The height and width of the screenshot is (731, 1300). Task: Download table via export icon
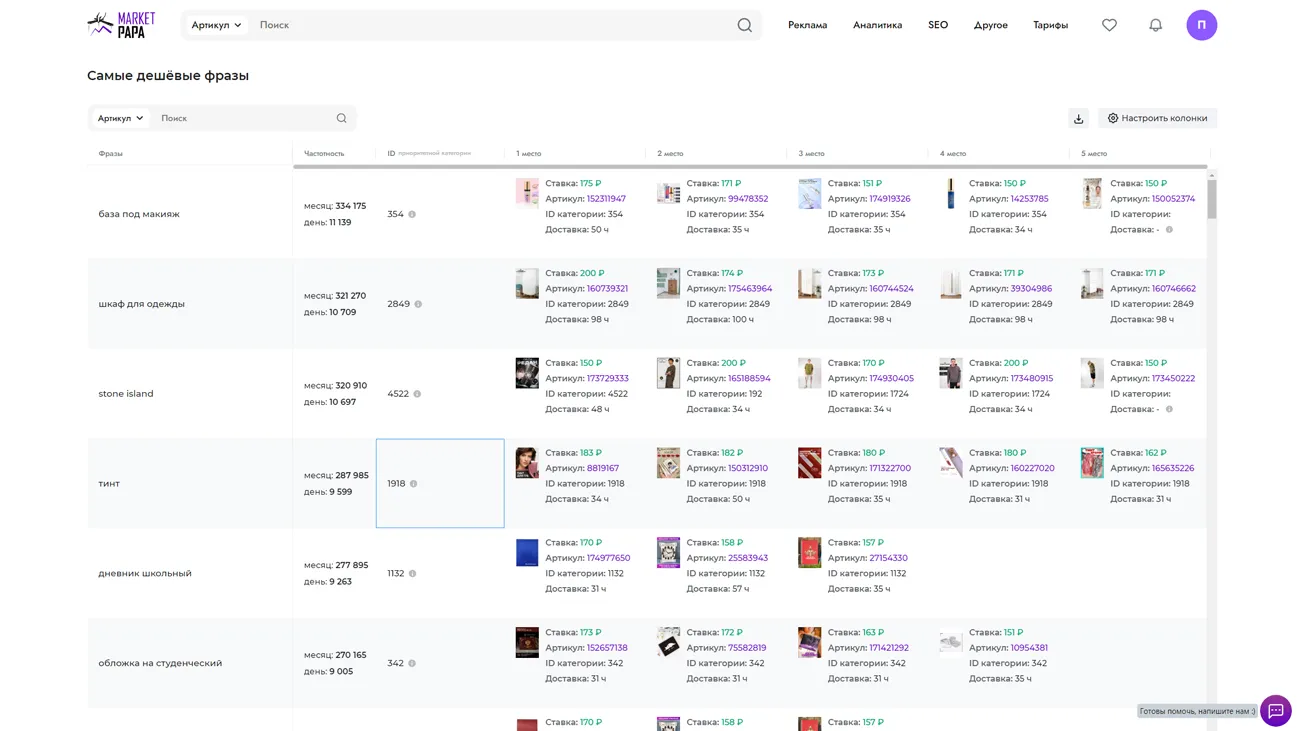(x=1078, y=118)
